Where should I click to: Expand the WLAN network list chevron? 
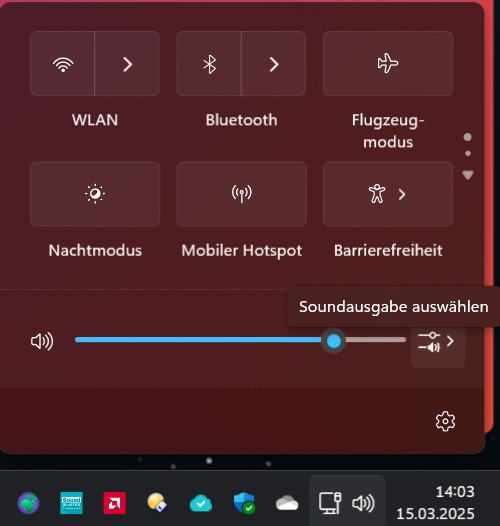[127, 64]
